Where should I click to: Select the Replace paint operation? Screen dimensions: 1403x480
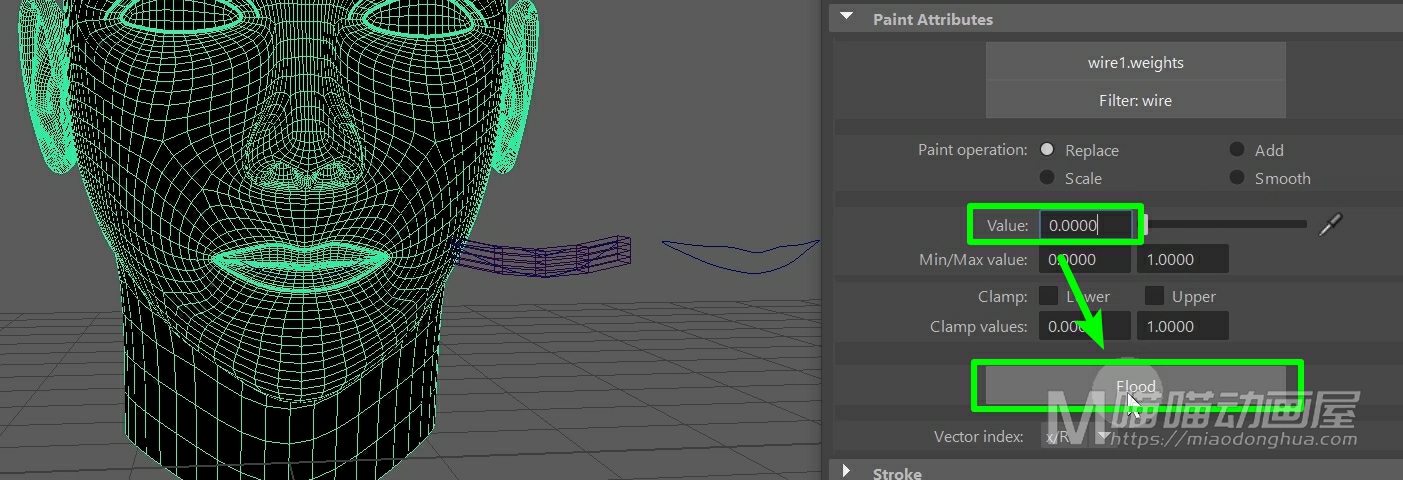point(1047,149)
